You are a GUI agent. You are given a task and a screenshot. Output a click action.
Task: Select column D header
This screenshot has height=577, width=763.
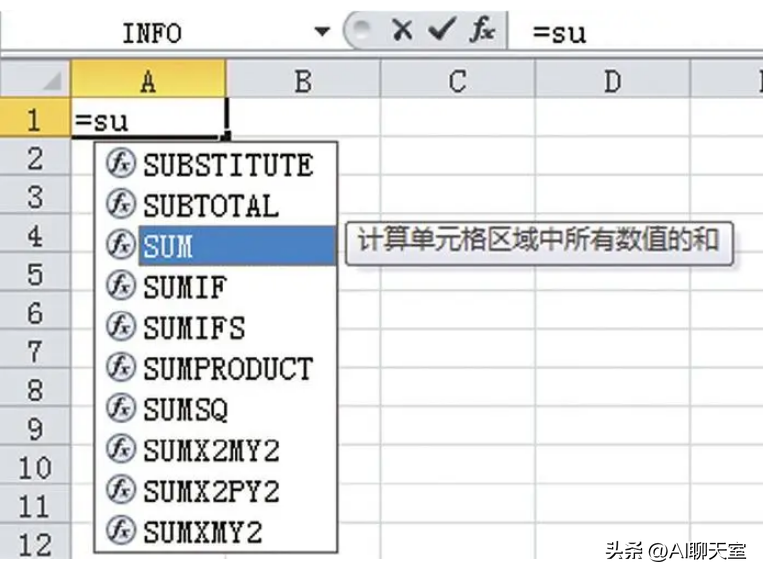tap(612, 82)
